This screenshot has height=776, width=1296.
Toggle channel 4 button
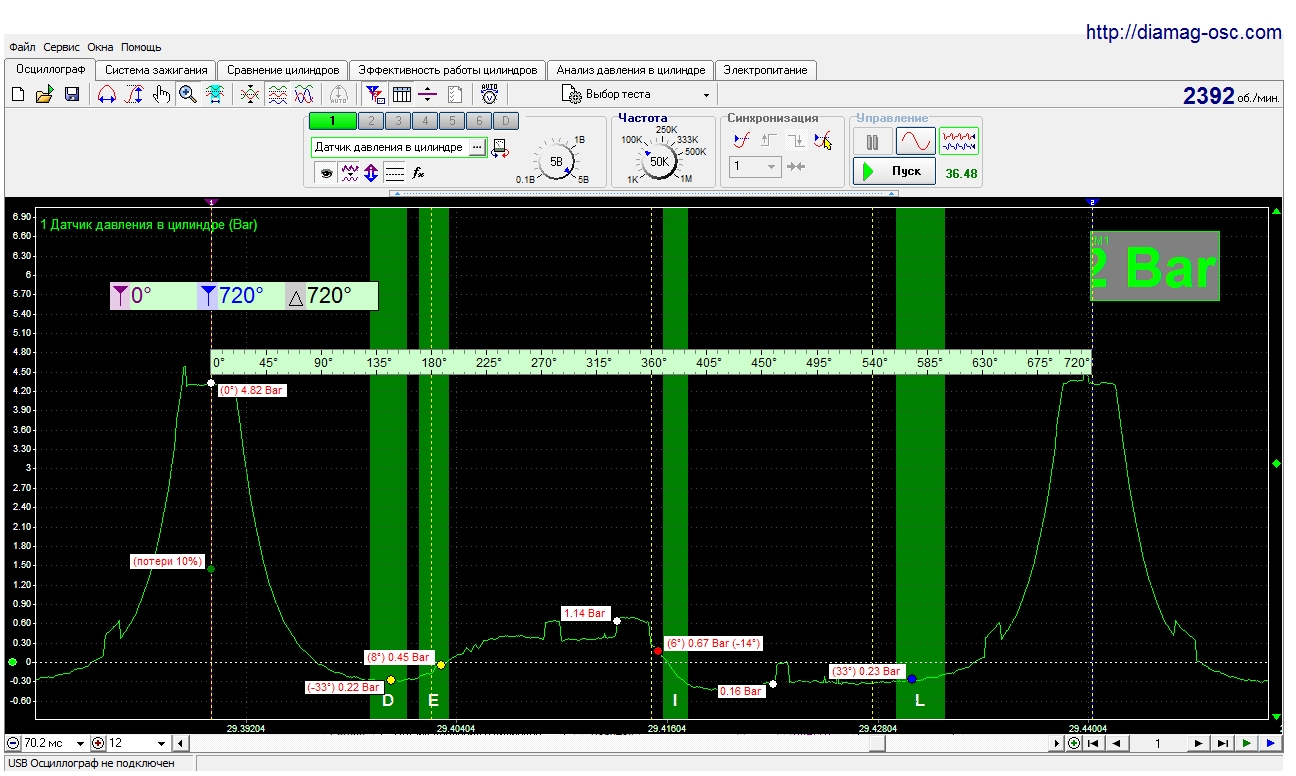425,121
